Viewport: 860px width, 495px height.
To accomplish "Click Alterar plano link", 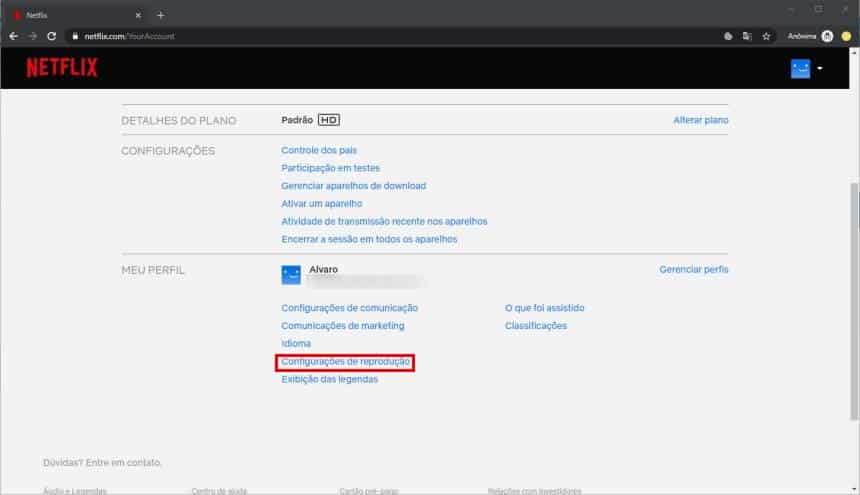I will click(700, 120).
